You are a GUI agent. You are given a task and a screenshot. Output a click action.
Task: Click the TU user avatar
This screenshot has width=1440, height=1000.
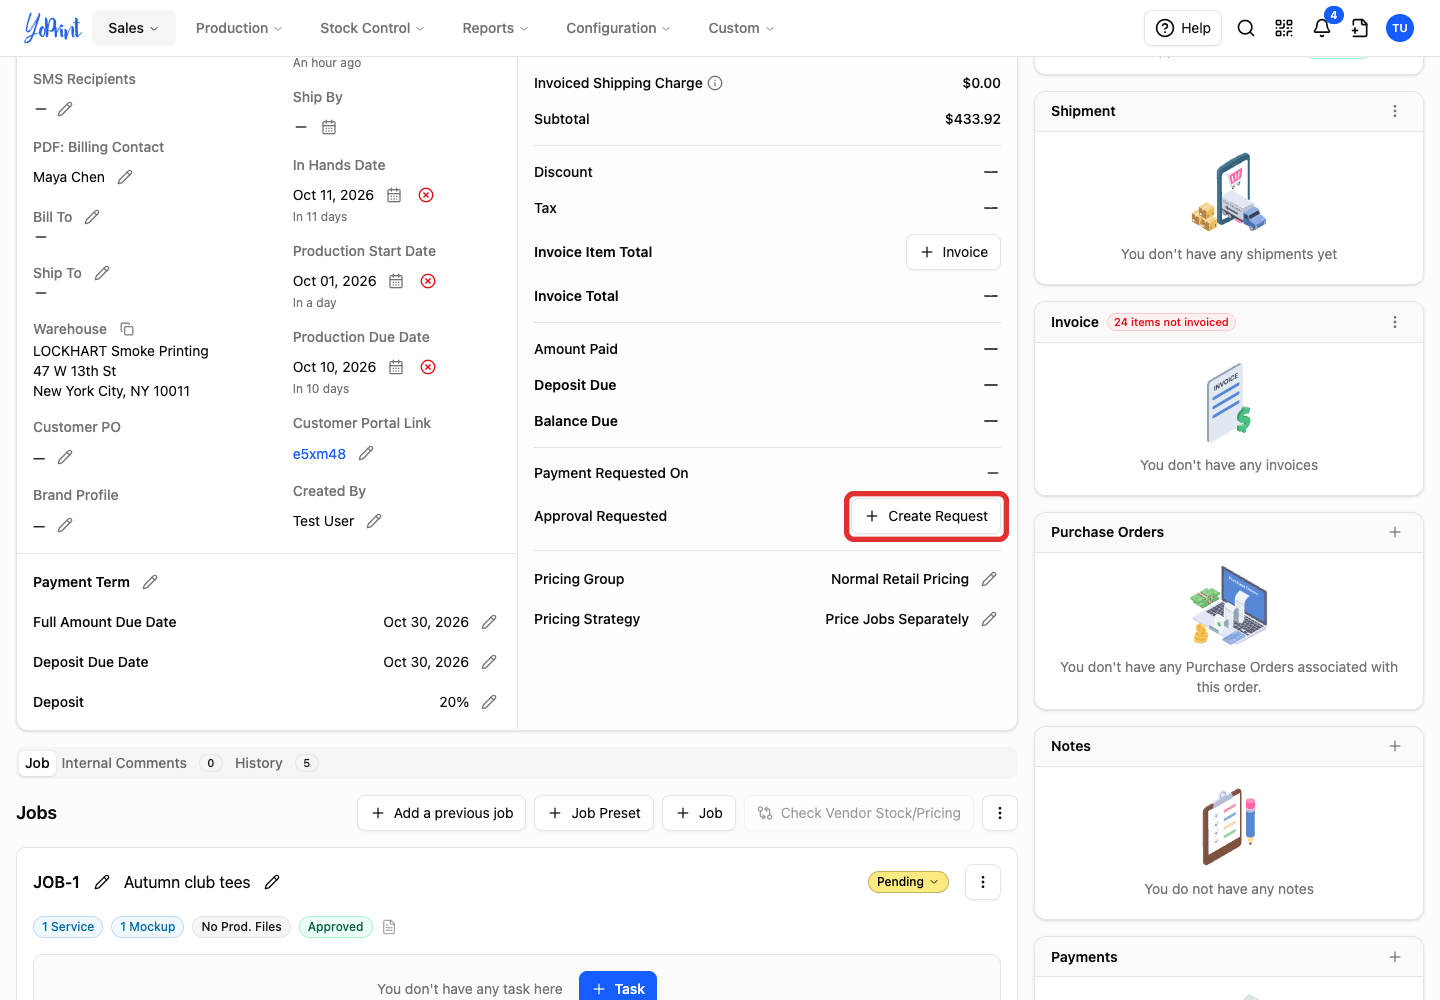1400,28
